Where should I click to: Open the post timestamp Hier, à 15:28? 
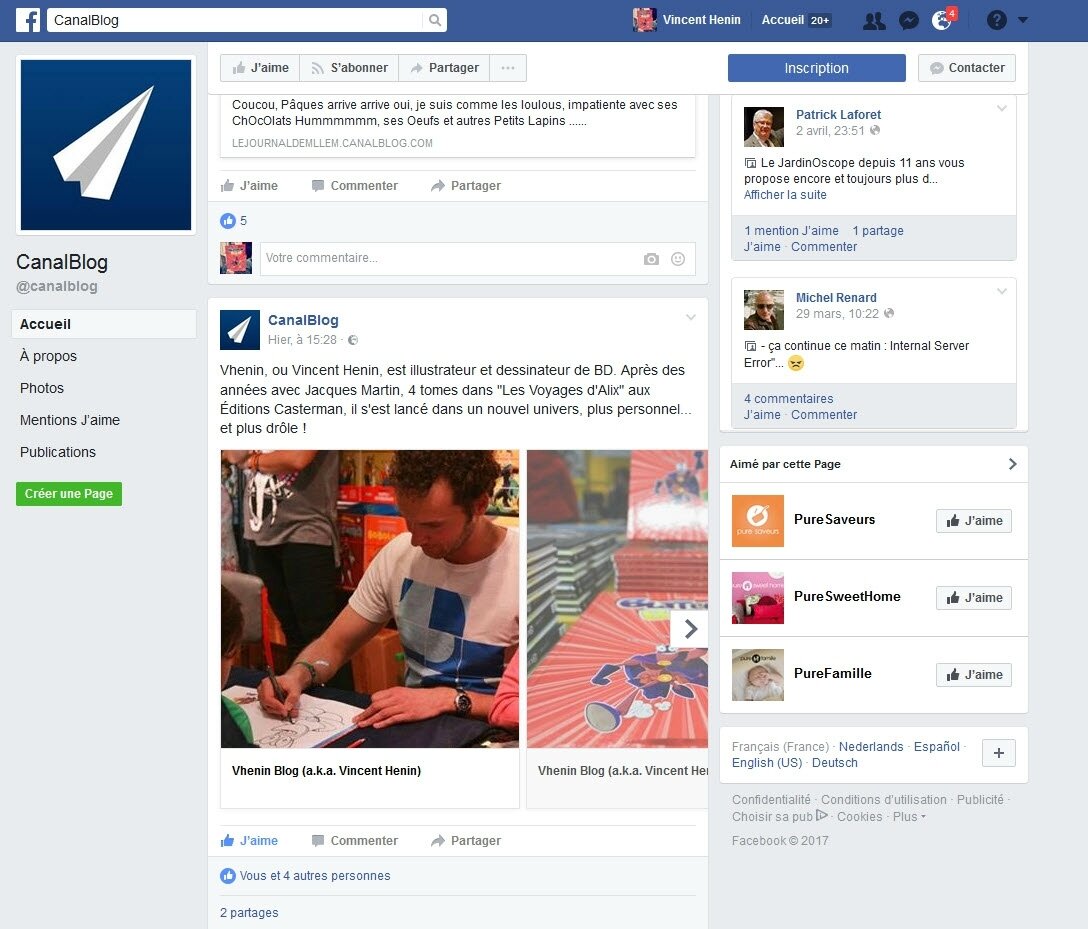pyautogui.click(x=302, y=340)
